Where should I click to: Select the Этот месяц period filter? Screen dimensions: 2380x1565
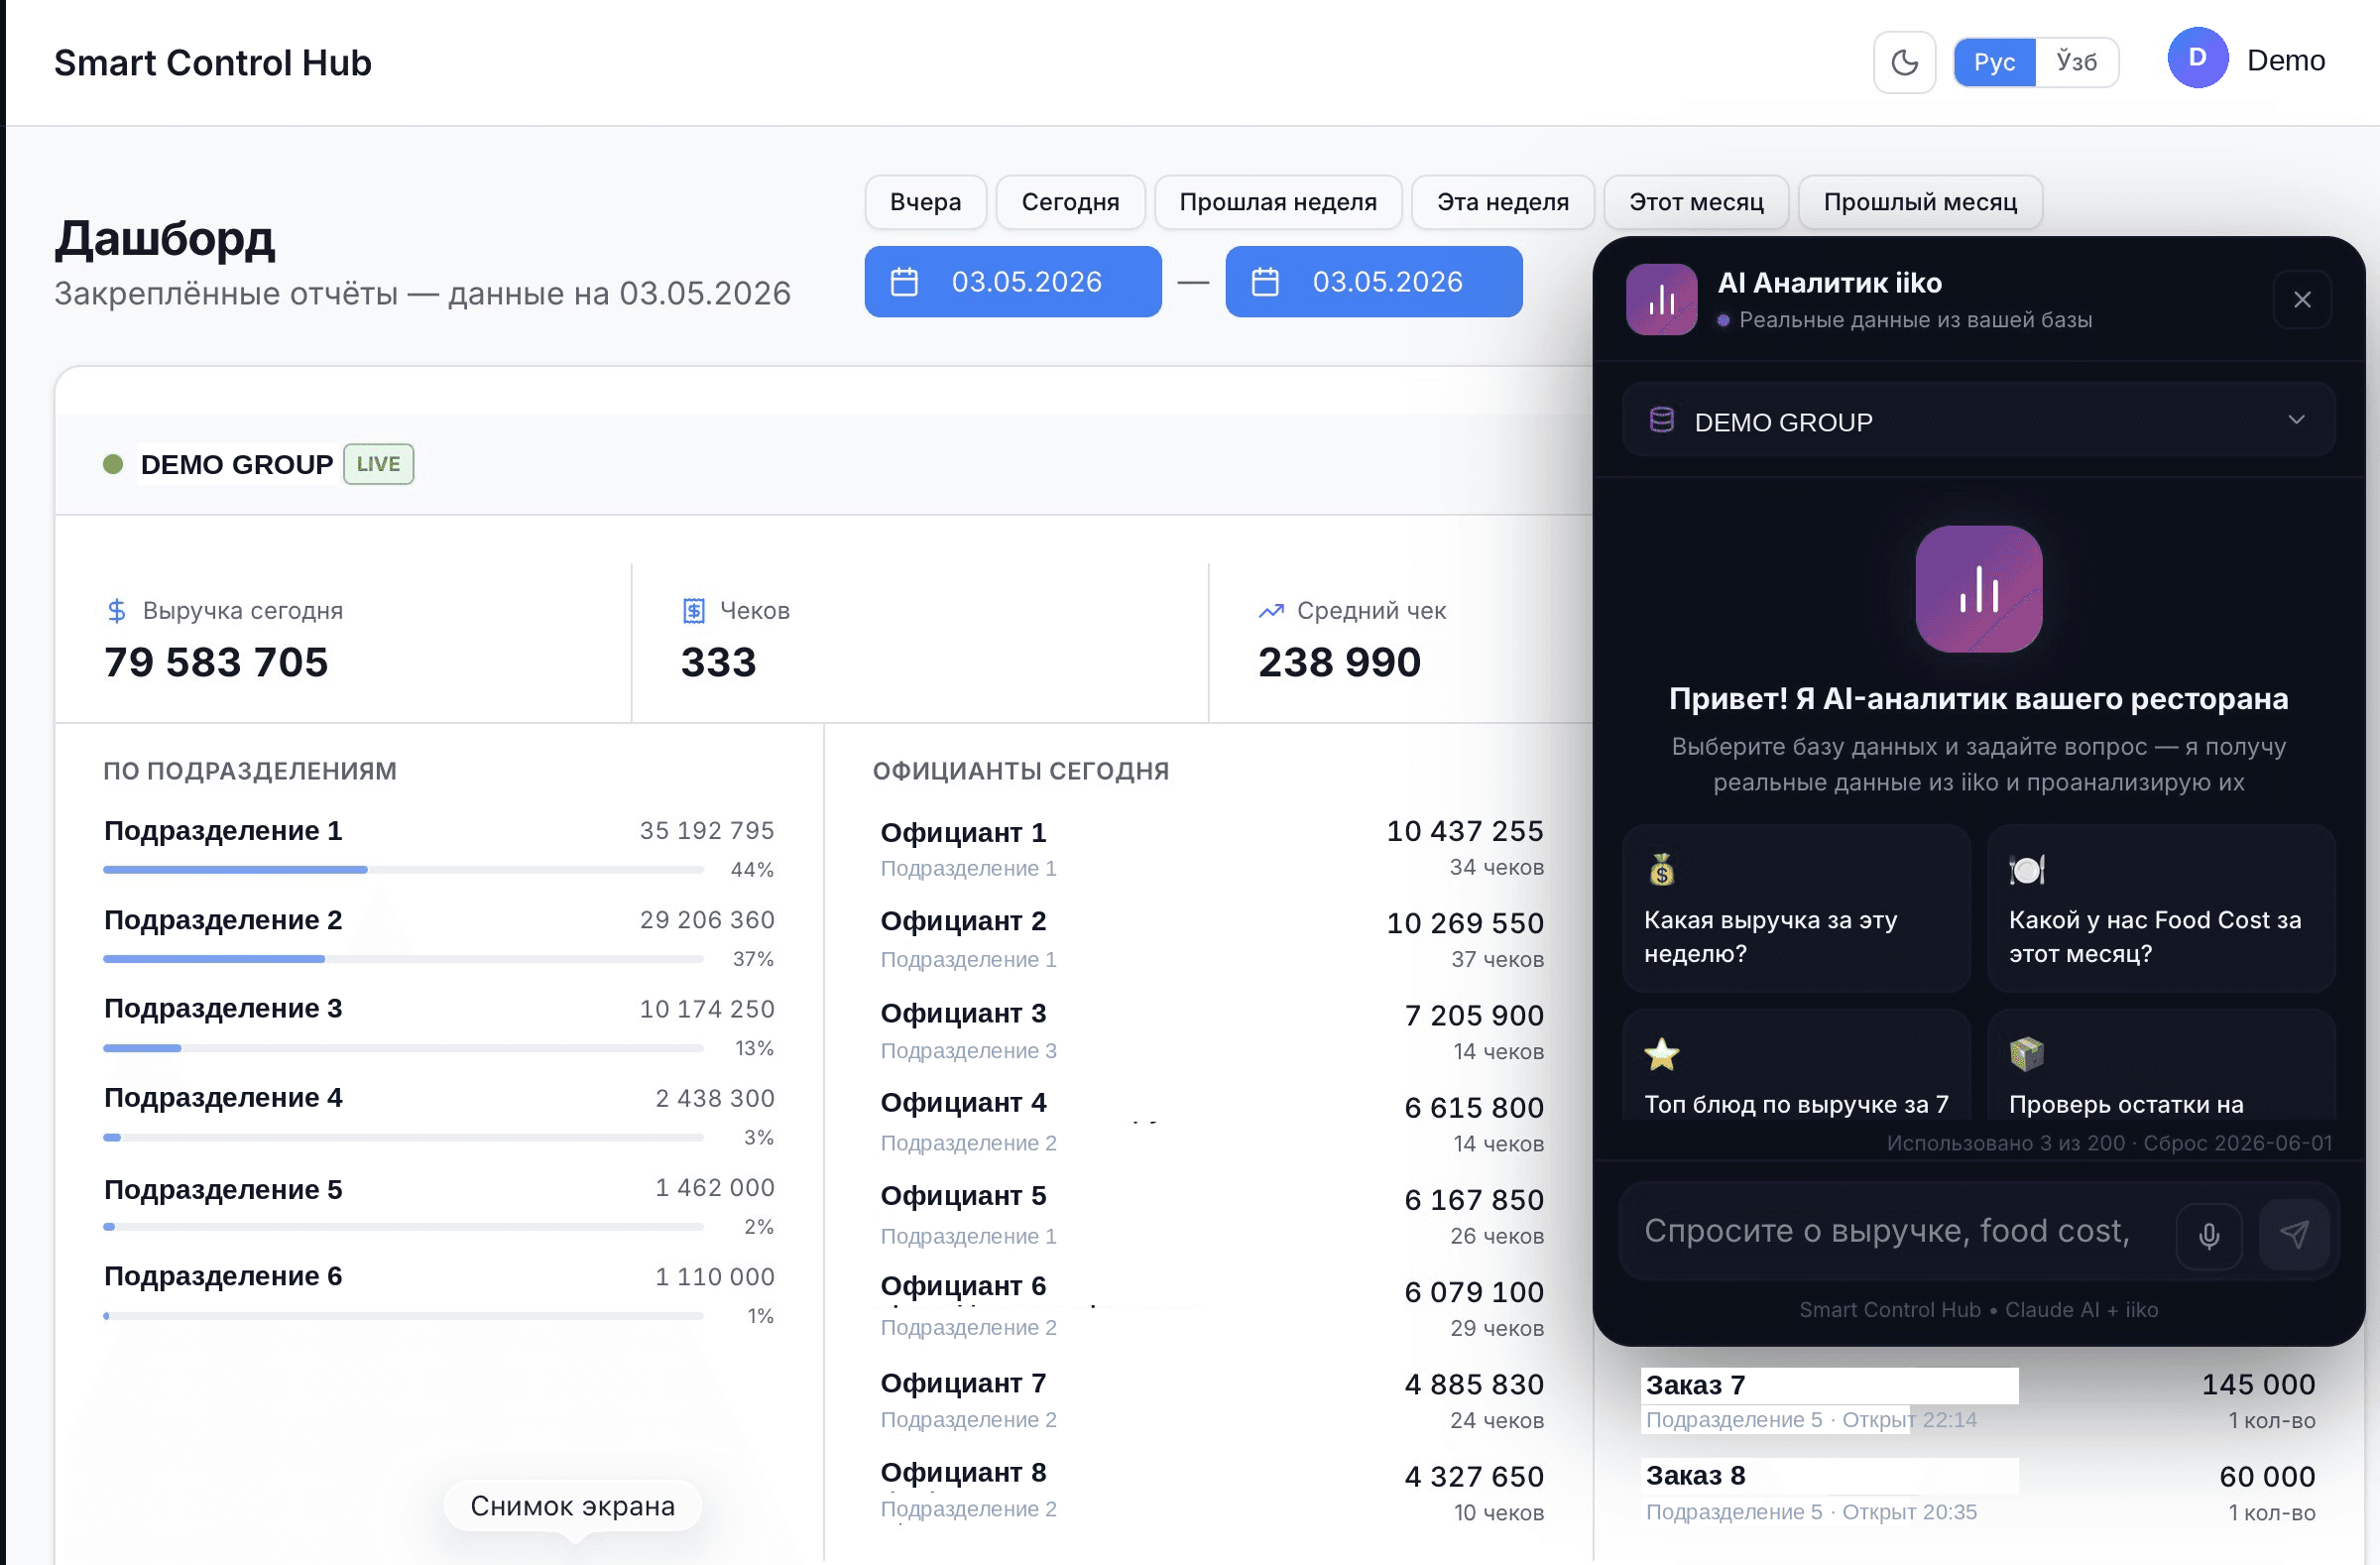1696,202
